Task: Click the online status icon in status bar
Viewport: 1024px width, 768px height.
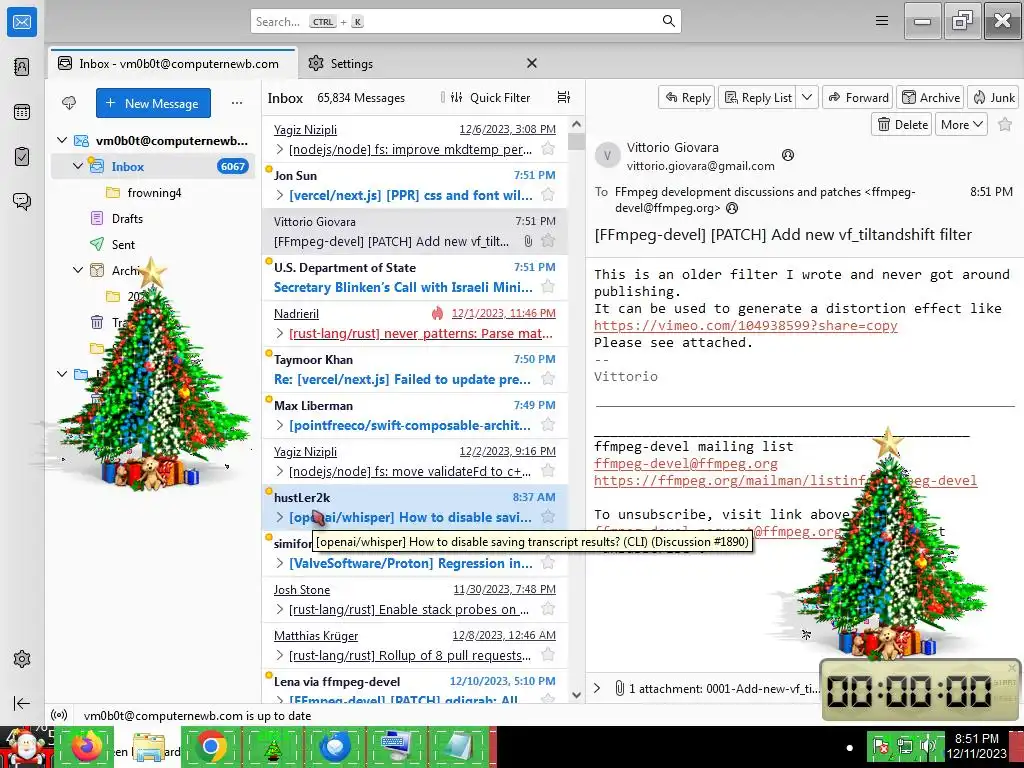Action: (x=59, y=715)
